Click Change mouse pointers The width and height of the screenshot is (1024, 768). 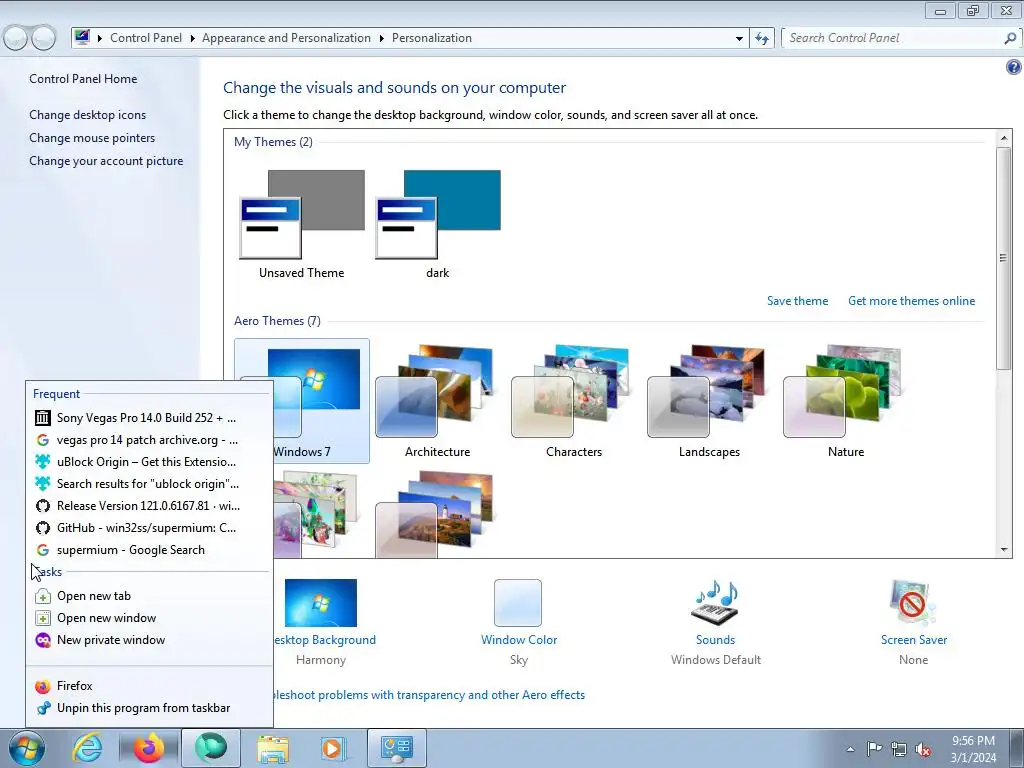tap(92, 138)
